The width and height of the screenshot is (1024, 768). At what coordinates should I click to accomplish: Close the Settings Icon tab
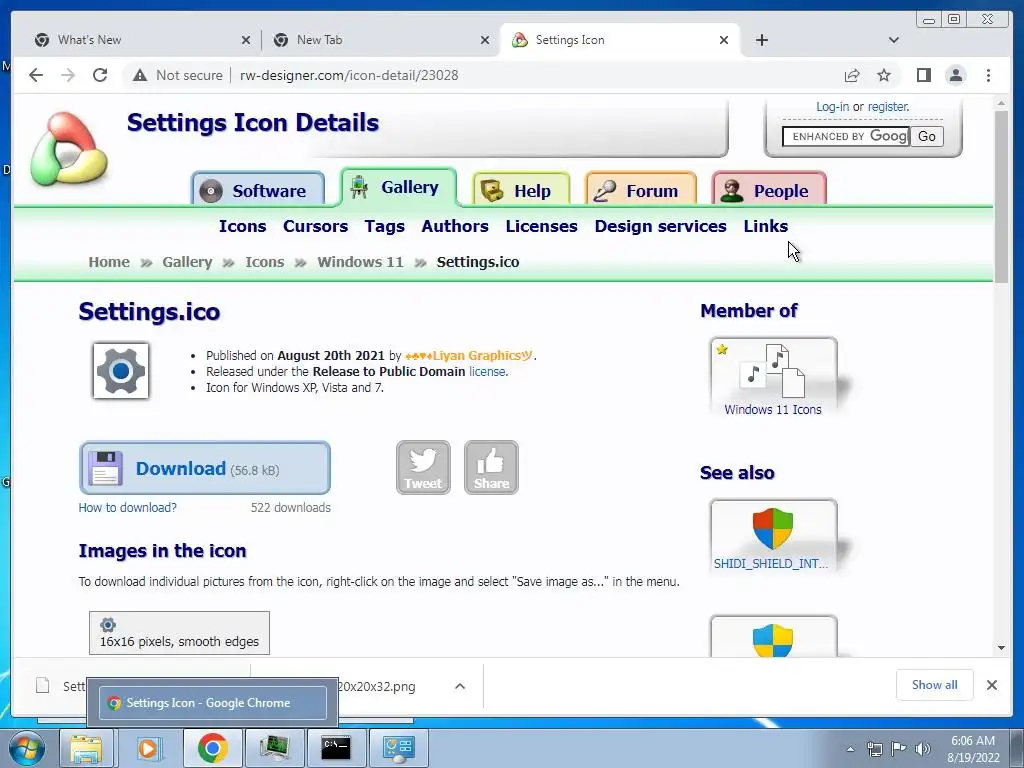(x=724, y=40)
